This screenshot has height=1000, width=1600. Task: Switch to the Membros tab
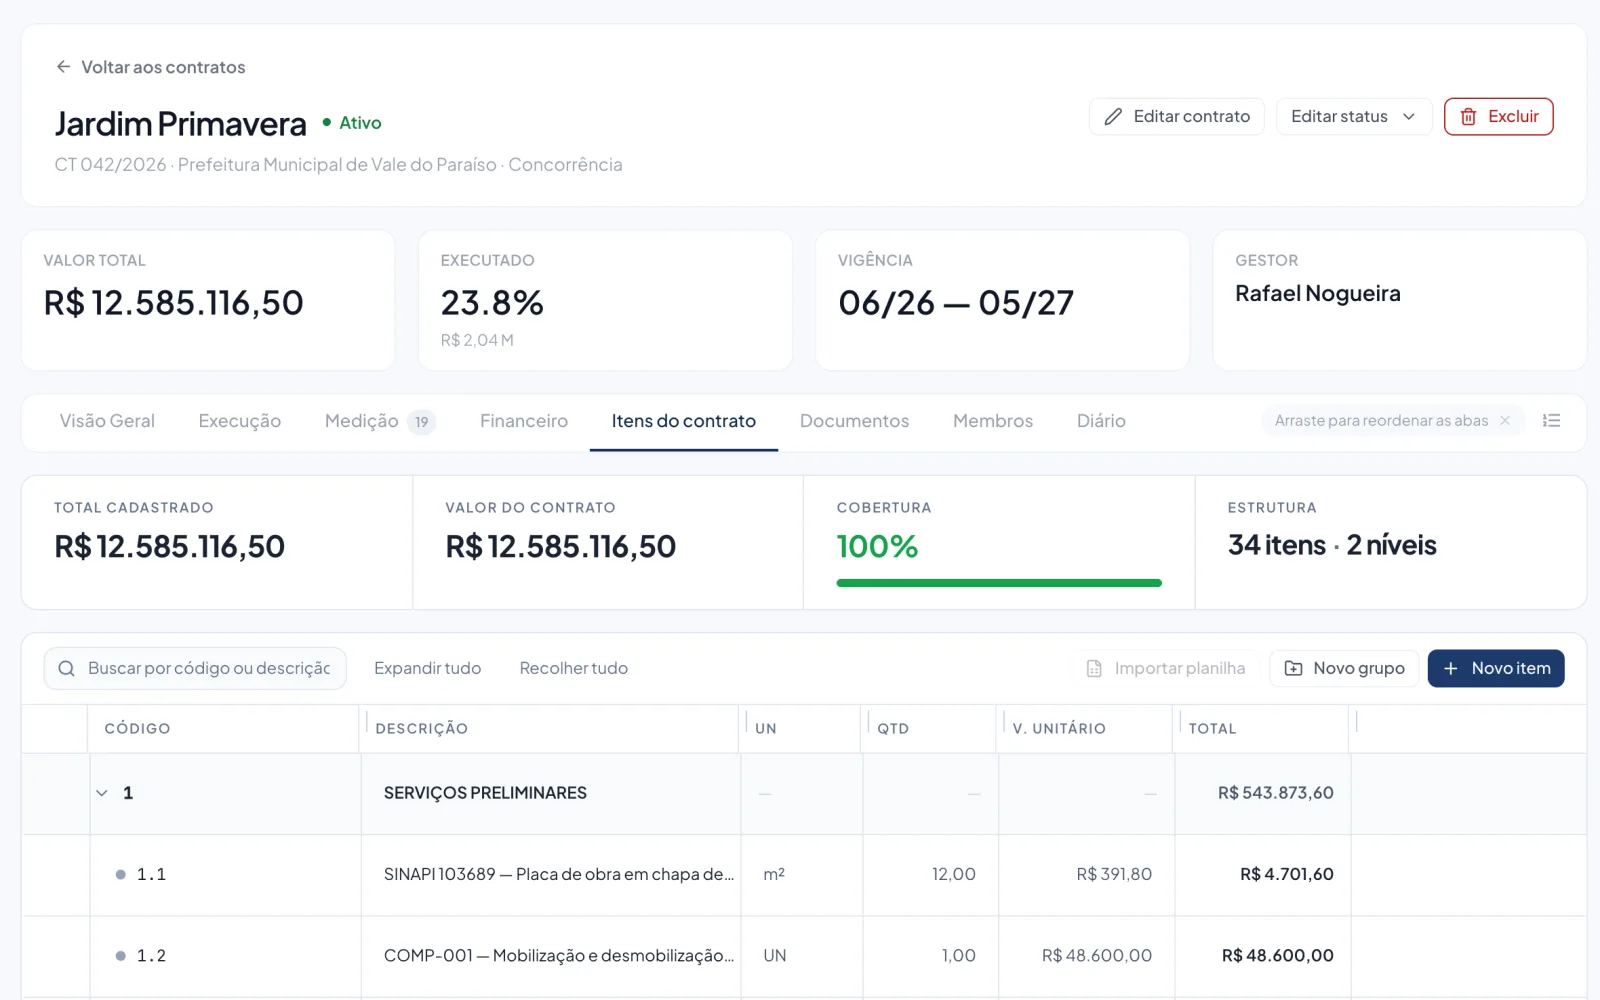tap(993, 421)
